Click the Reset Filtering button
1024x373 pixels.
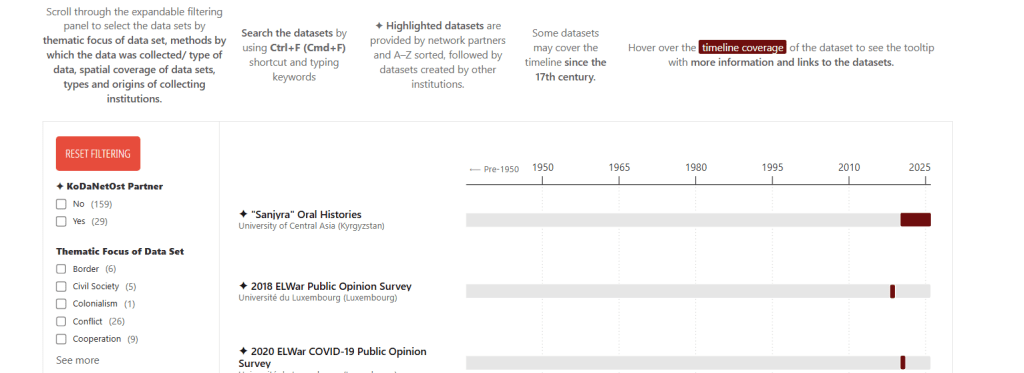point(98,154)
